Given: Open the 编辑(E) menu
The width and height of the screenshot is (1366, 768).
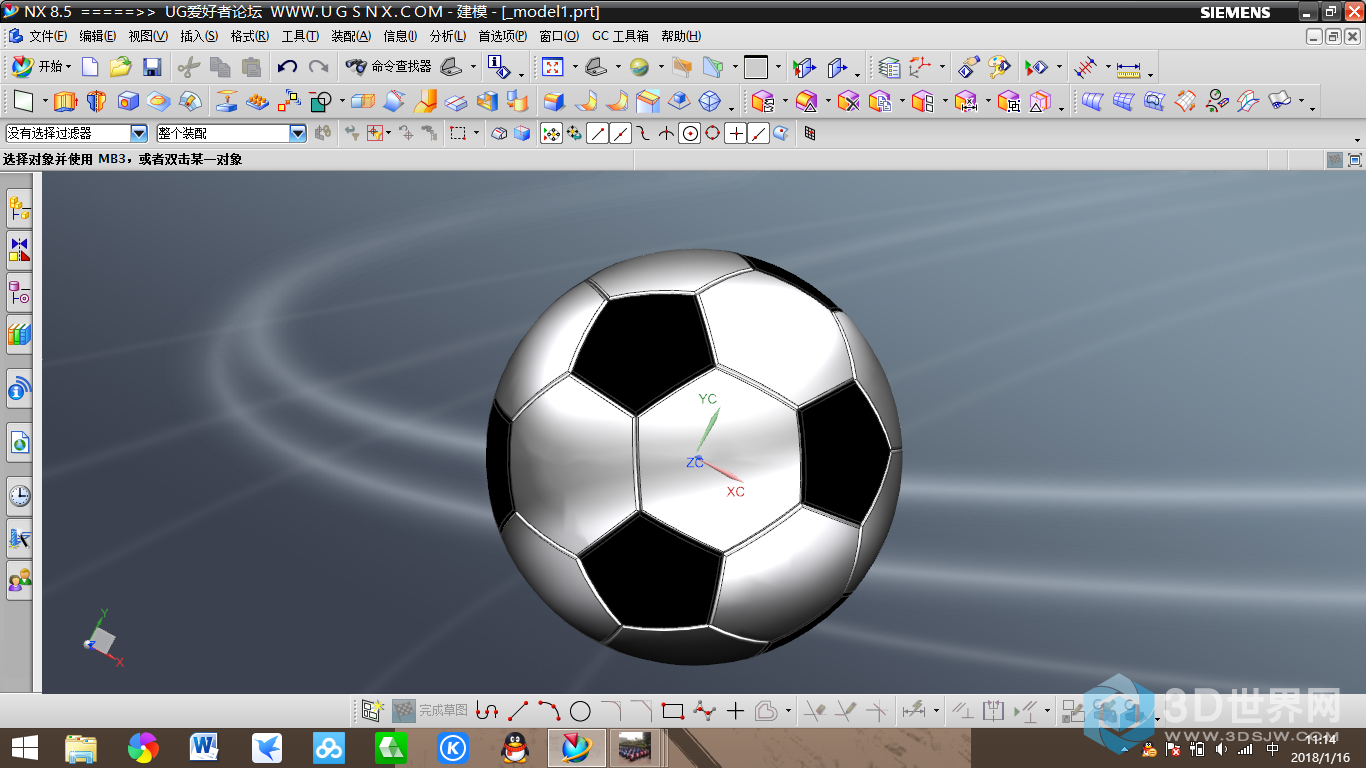Looking at the screenshot, I should (x=97, y=36).
